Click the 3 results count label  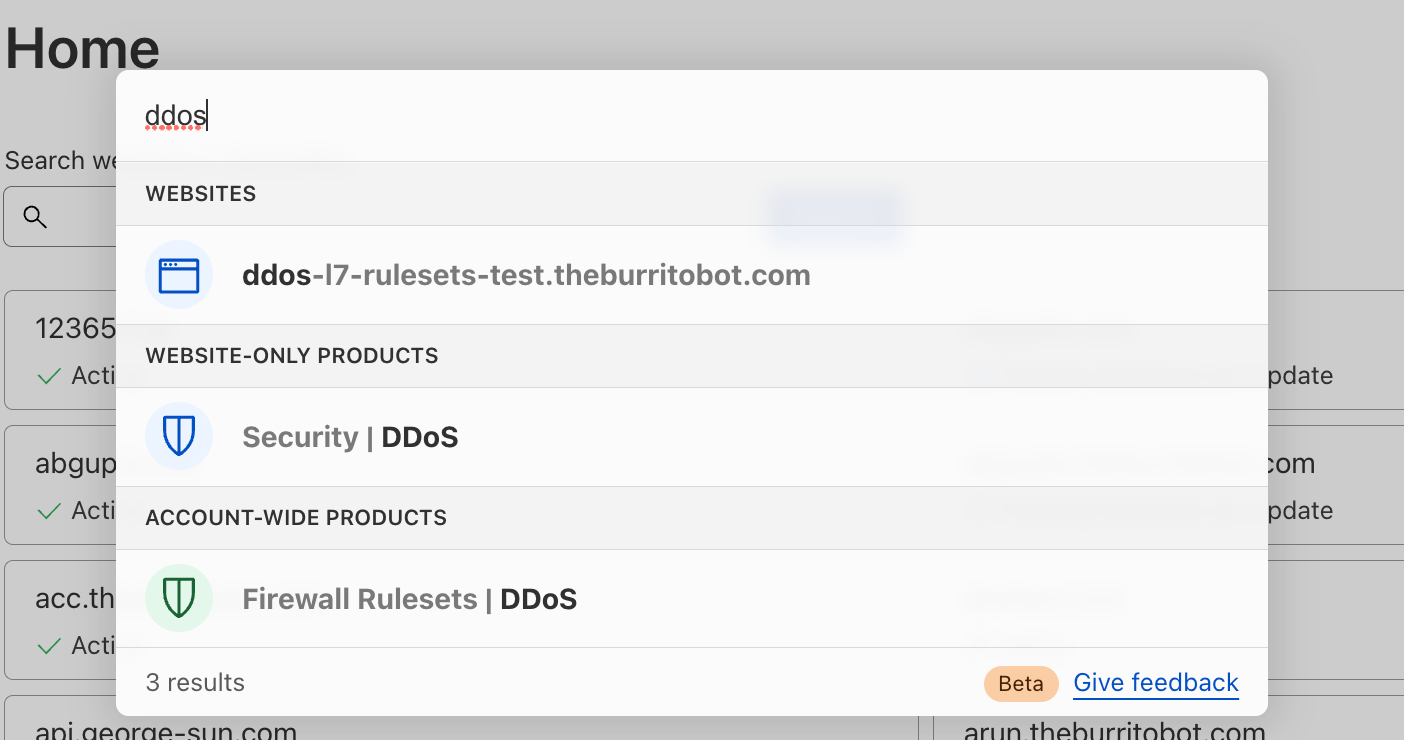(195, 683)
